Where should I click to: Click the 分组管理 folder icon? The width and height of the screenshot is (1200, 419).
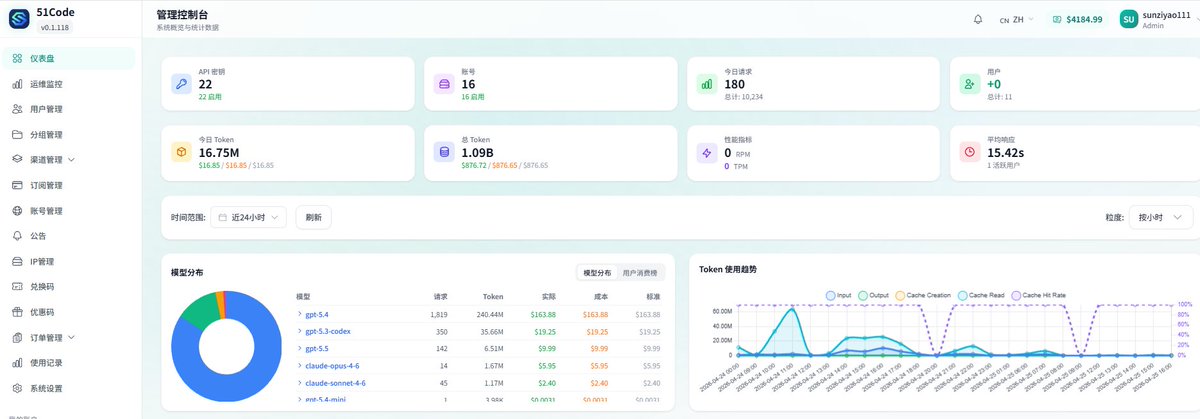[x=17, y=135]
